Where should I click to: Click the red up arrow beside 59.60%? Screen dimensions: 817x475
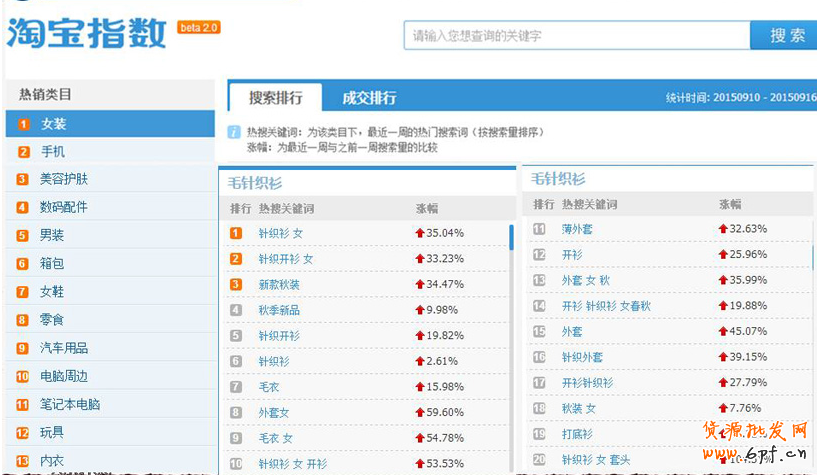pos(420,412)
